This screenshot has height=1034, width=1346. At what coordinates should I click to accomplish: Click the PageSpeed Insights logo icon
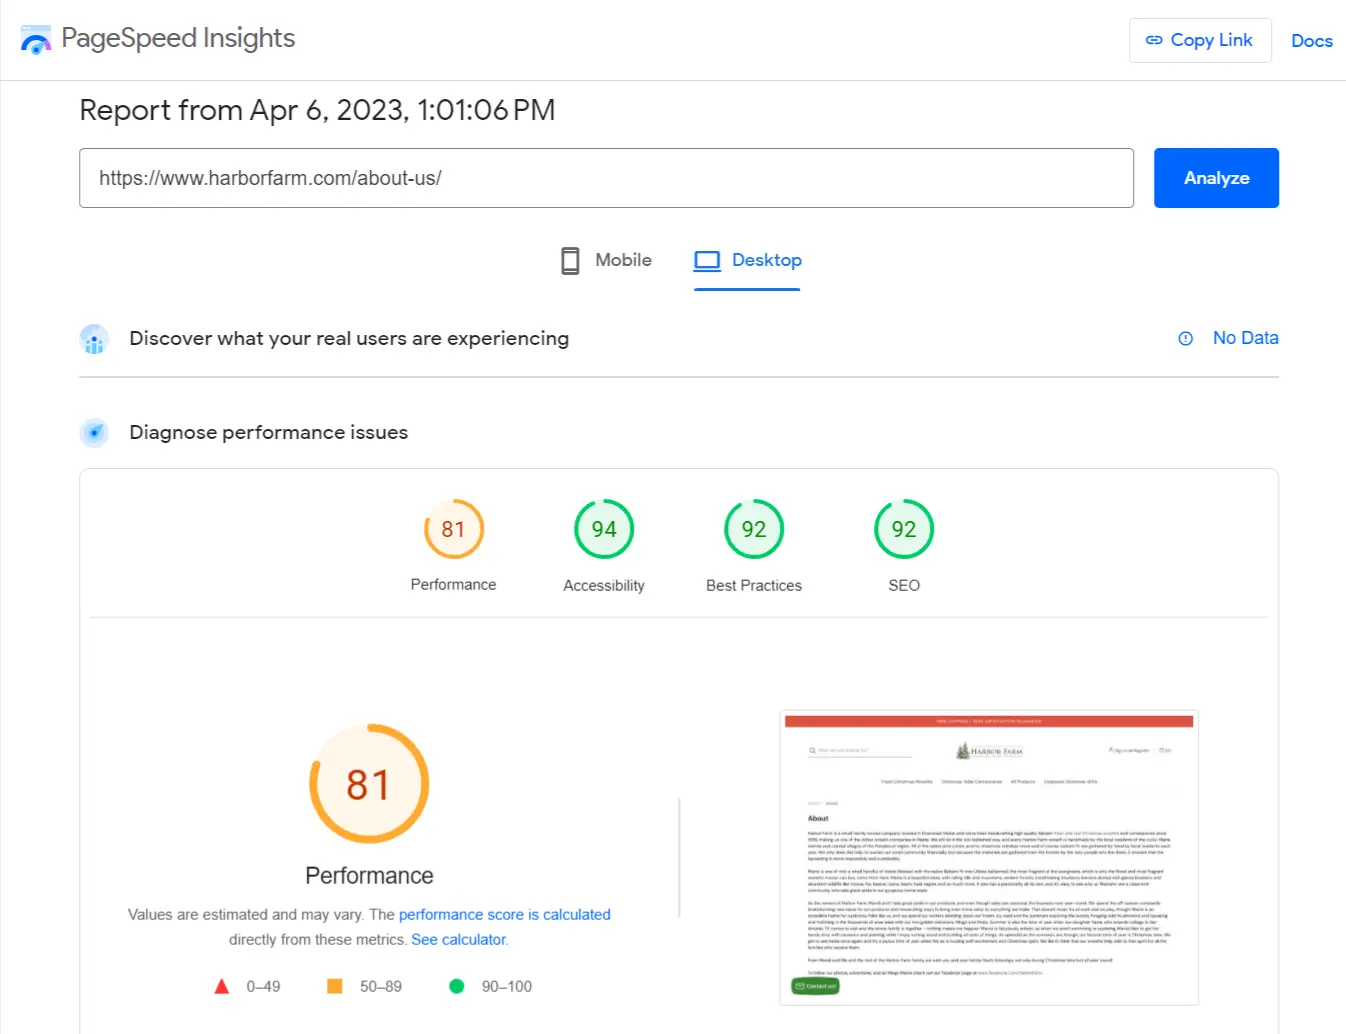(x=36, y=40)
